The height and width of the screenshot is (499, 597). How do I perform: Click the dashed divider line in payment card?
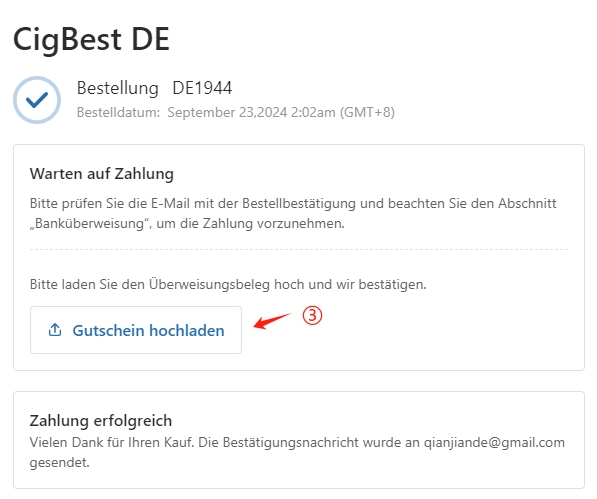point(299,250)
